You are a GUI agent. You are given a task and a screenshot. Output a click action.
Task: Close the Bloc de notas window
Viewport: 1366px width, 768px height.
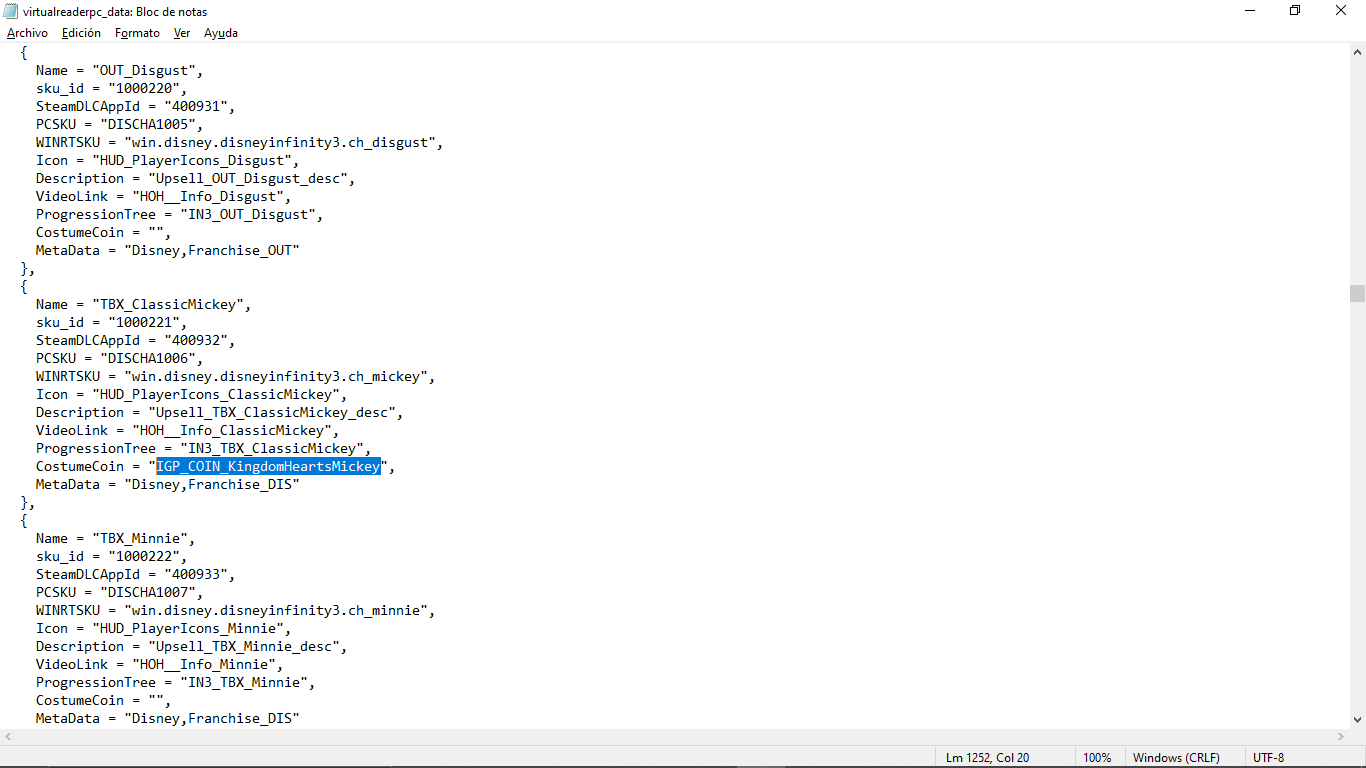[1341, 11]
